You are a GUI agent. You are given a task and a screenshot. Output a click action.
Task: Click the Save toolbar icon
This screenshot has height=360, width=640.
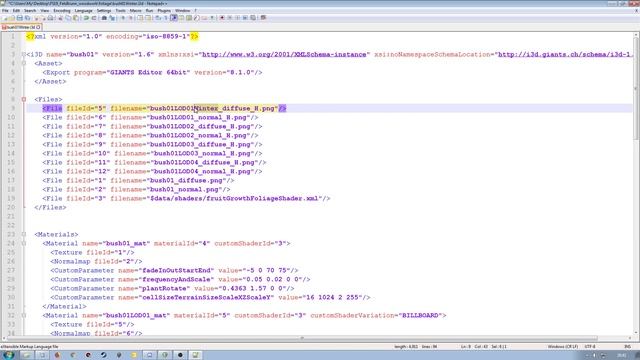point(20,18)
